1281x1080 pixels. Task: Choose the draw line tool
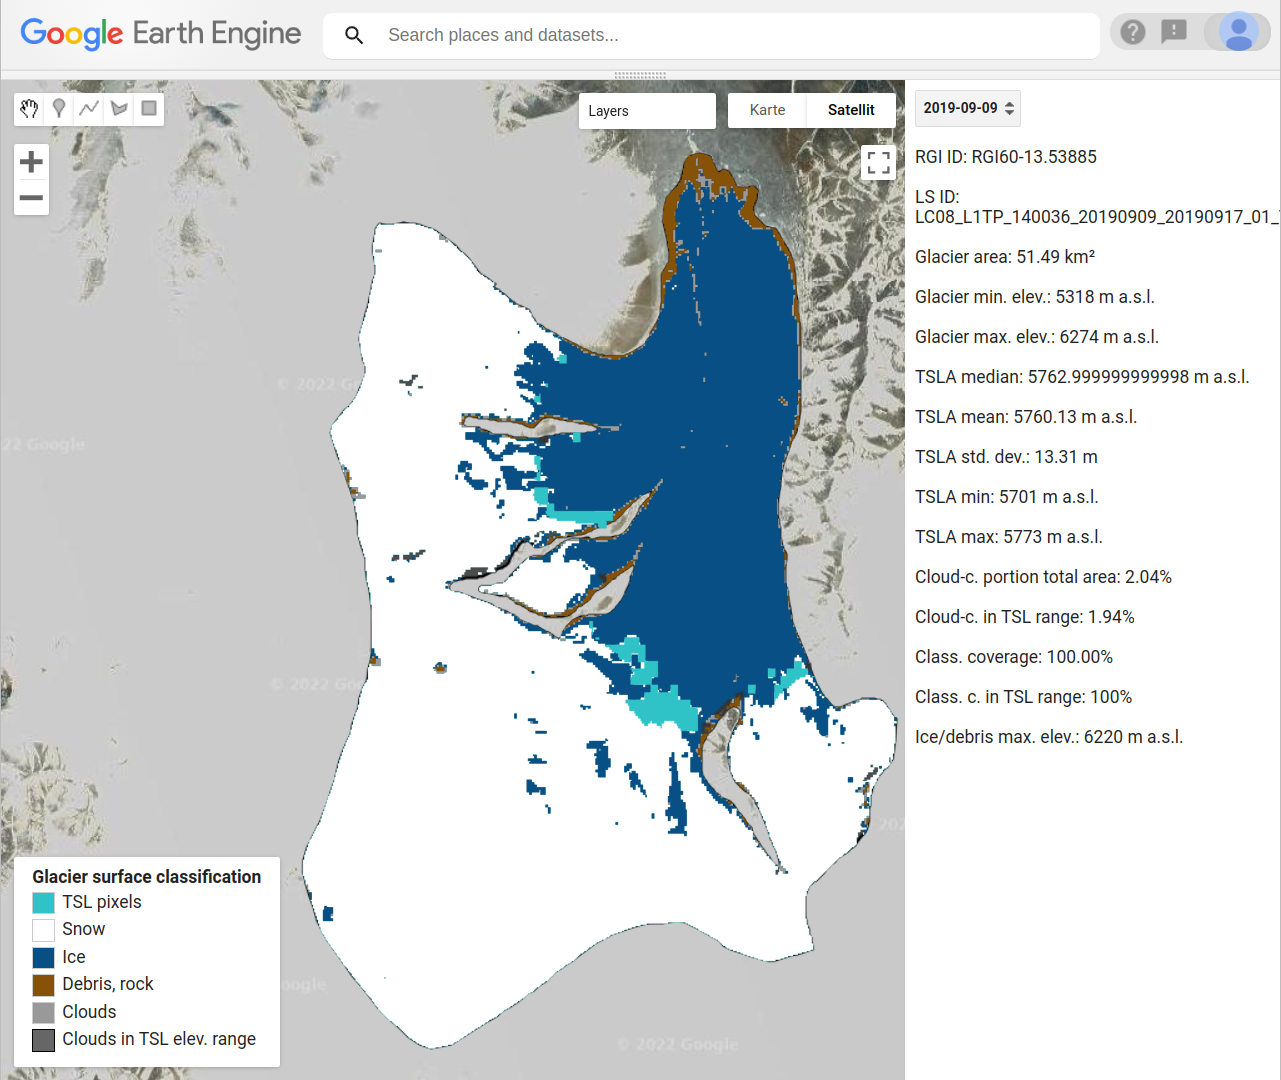(x=89, y=109)
